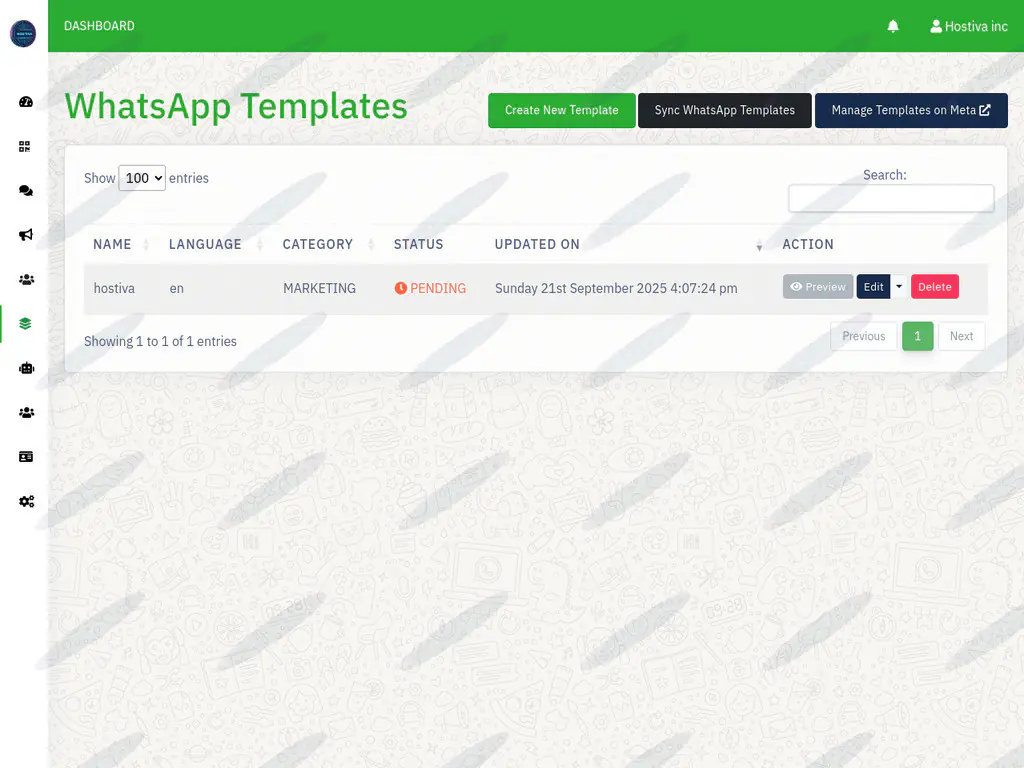Sort table by the UPDATED ON column
Screen dimensions: 1024x768
pos(537,244)
